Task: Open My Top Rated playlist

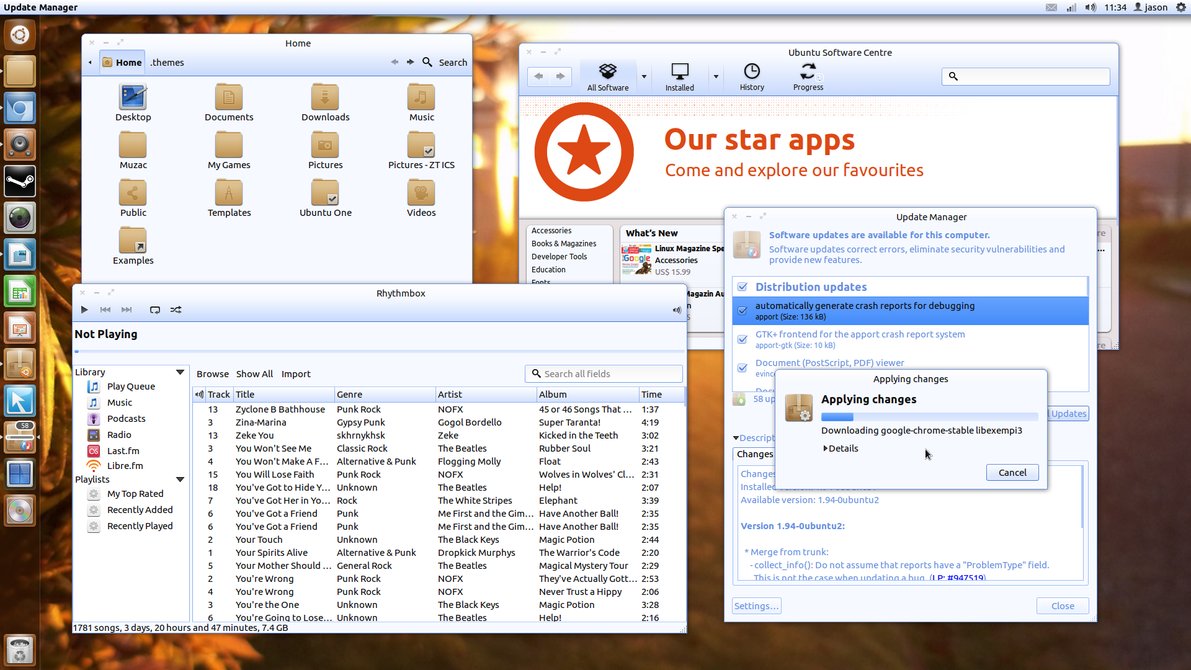Action: pos(135,494)
